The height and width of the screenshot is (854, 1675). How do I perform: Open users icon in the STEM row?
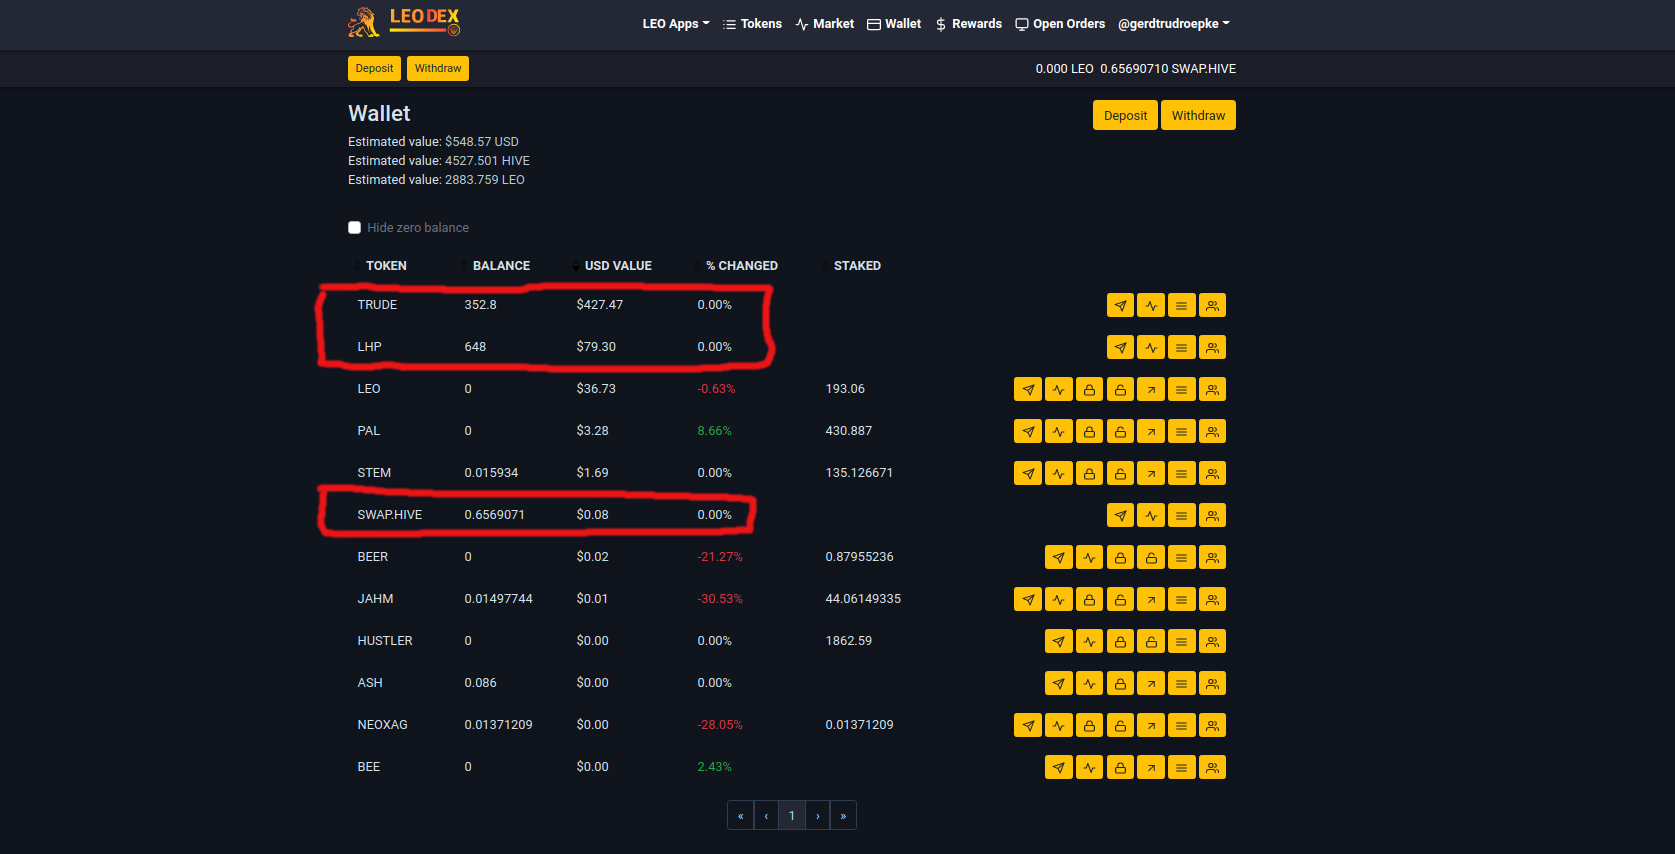tap(1212, 473)
